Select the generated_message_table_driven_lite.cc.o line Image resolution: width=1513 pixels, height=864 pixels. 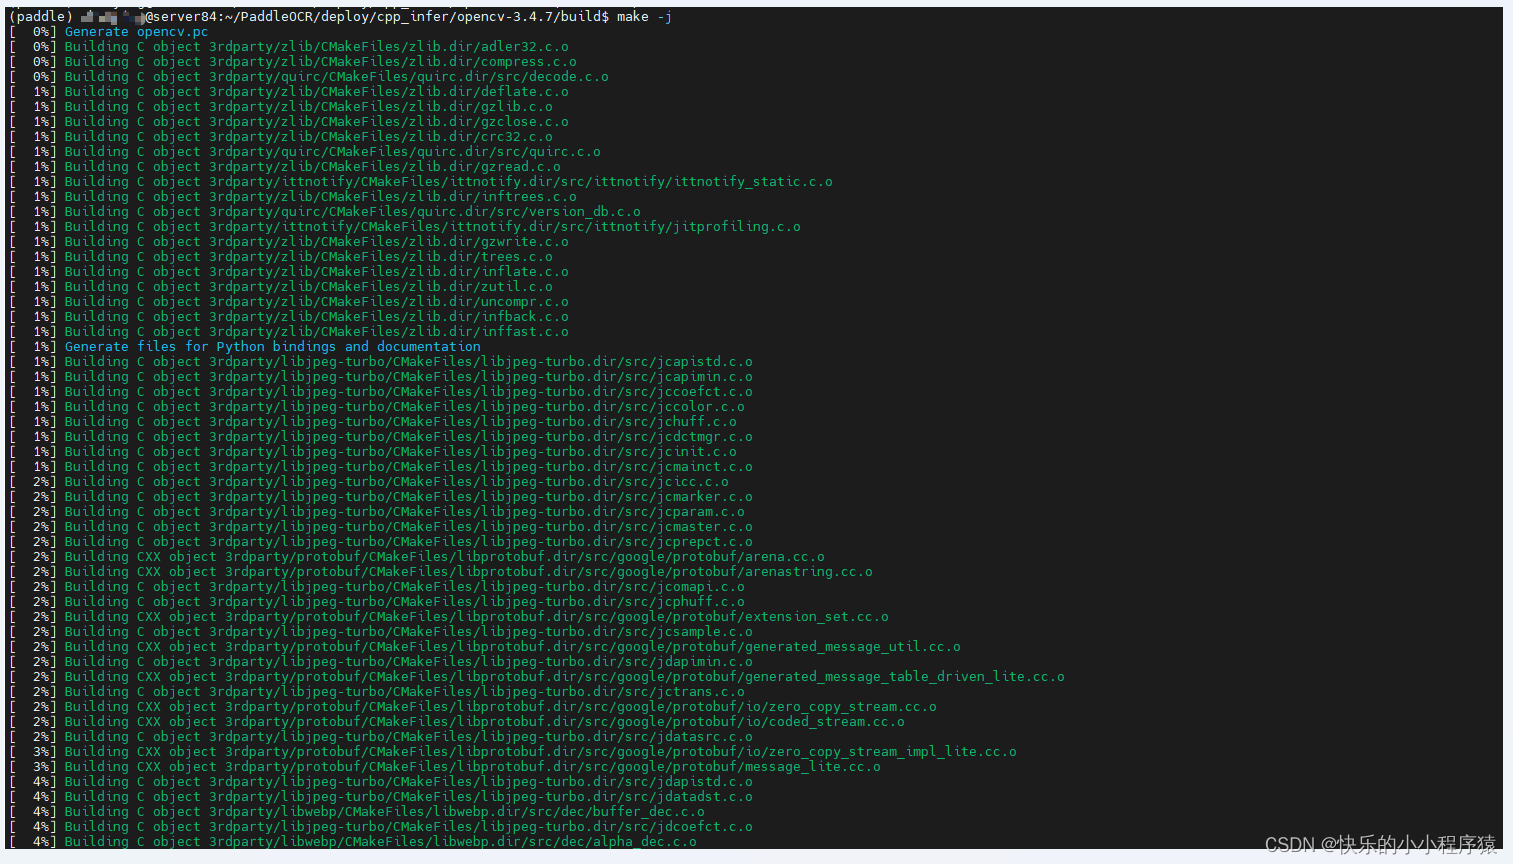pyautogui.click(x=537, y=676)
